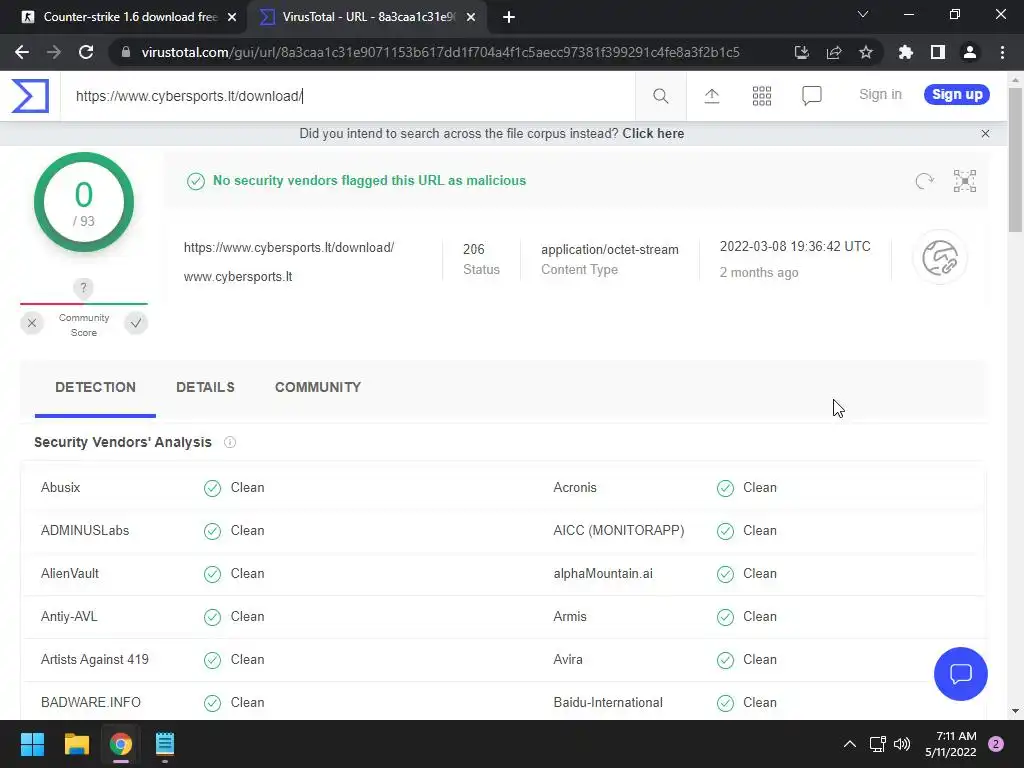Click the community score question mark
Image resolution: width=1024 pixels, height=768 pixels.
[83, 287]
